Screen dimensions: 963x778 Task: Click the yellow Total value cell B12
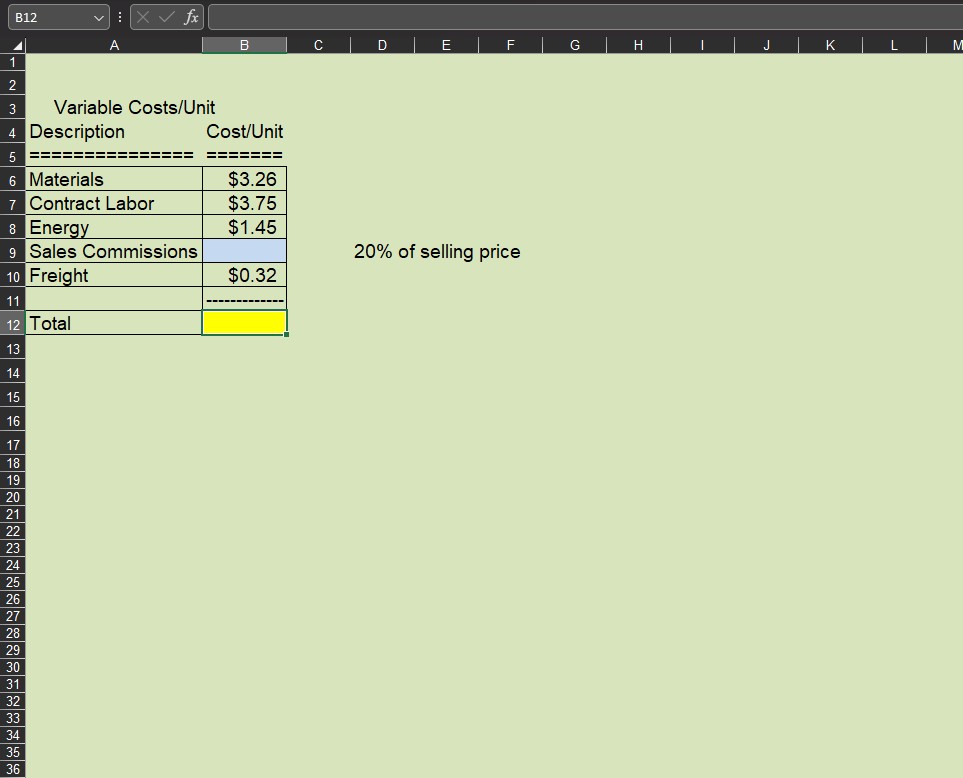(x=244, y=323)
